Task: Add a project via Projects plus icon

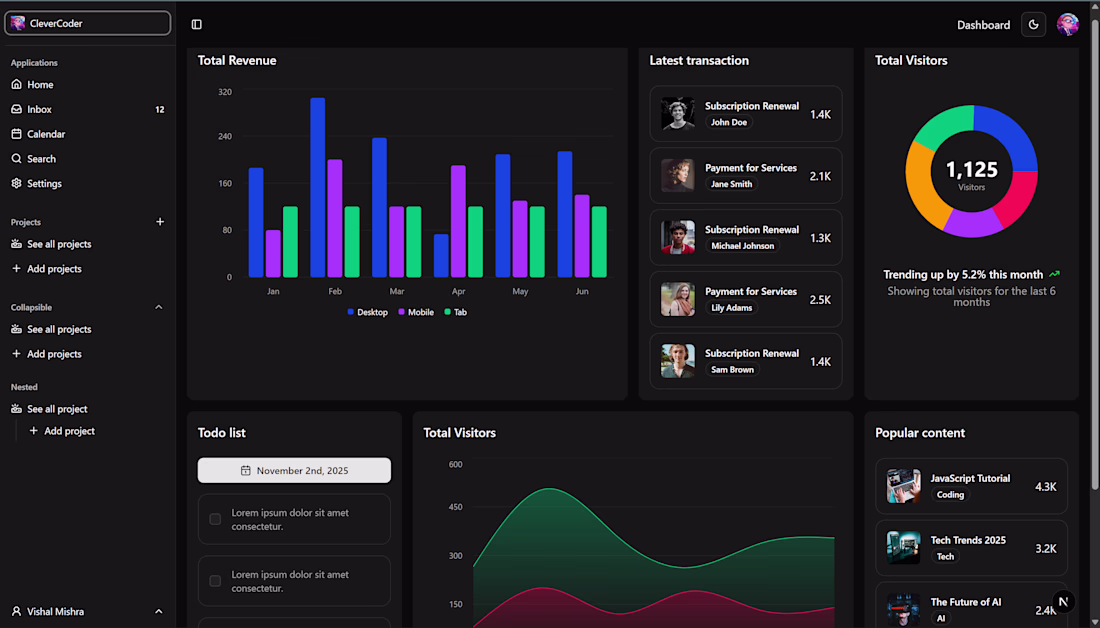Action: (160, 222)
